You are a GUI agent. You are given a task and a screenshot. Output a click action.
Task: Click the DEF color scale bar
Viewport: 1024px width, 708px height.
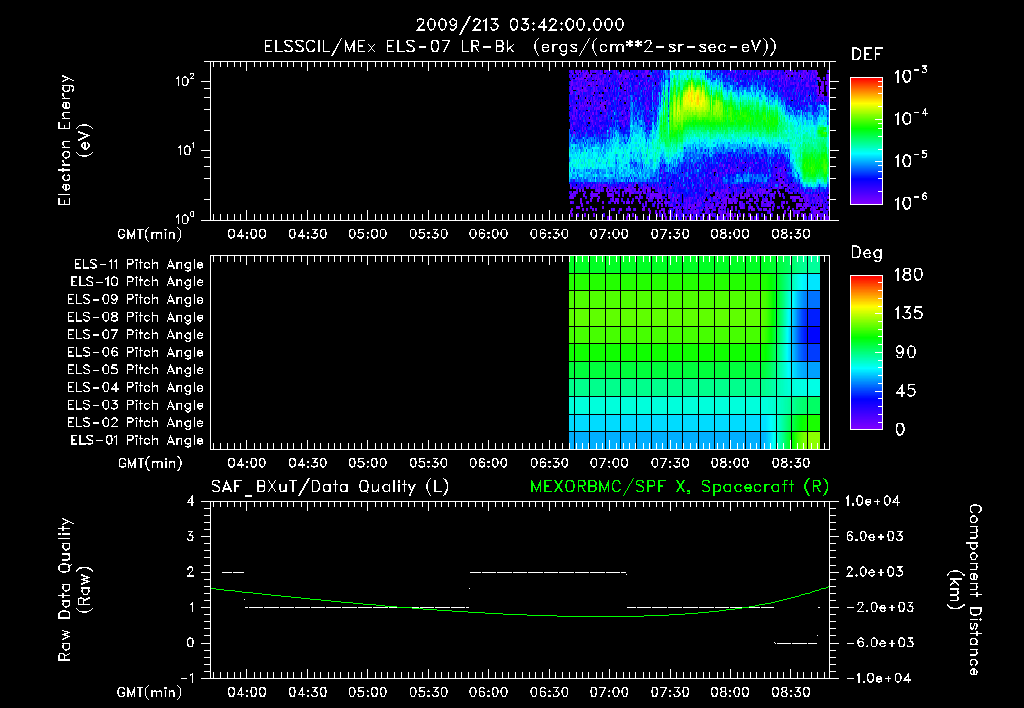(866, 141)
